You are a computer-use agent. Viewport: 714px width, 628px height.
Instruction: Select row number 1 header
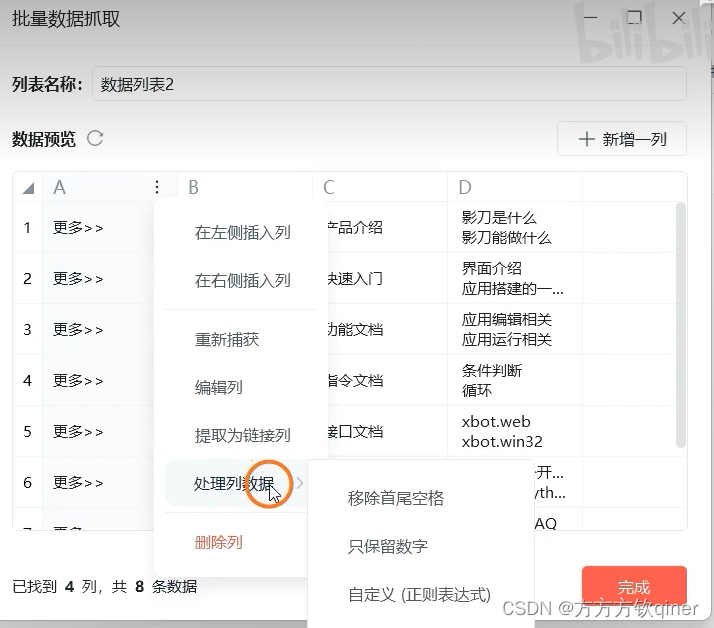pos(27,227)
